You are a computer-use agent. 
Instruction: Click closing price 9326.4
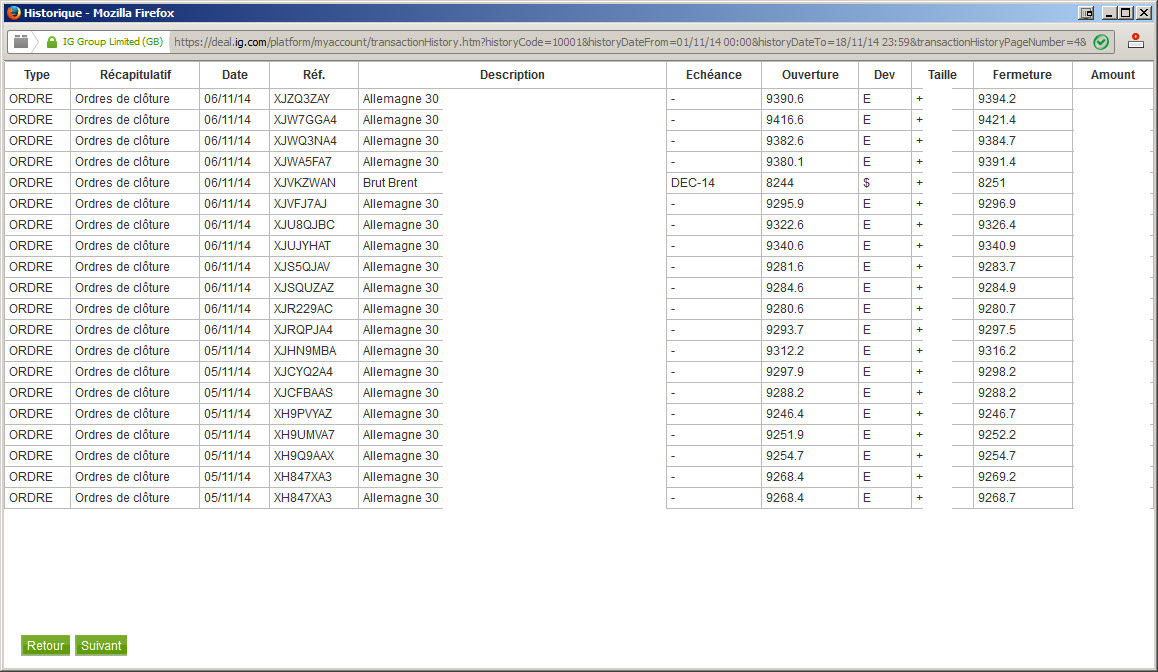997,224
